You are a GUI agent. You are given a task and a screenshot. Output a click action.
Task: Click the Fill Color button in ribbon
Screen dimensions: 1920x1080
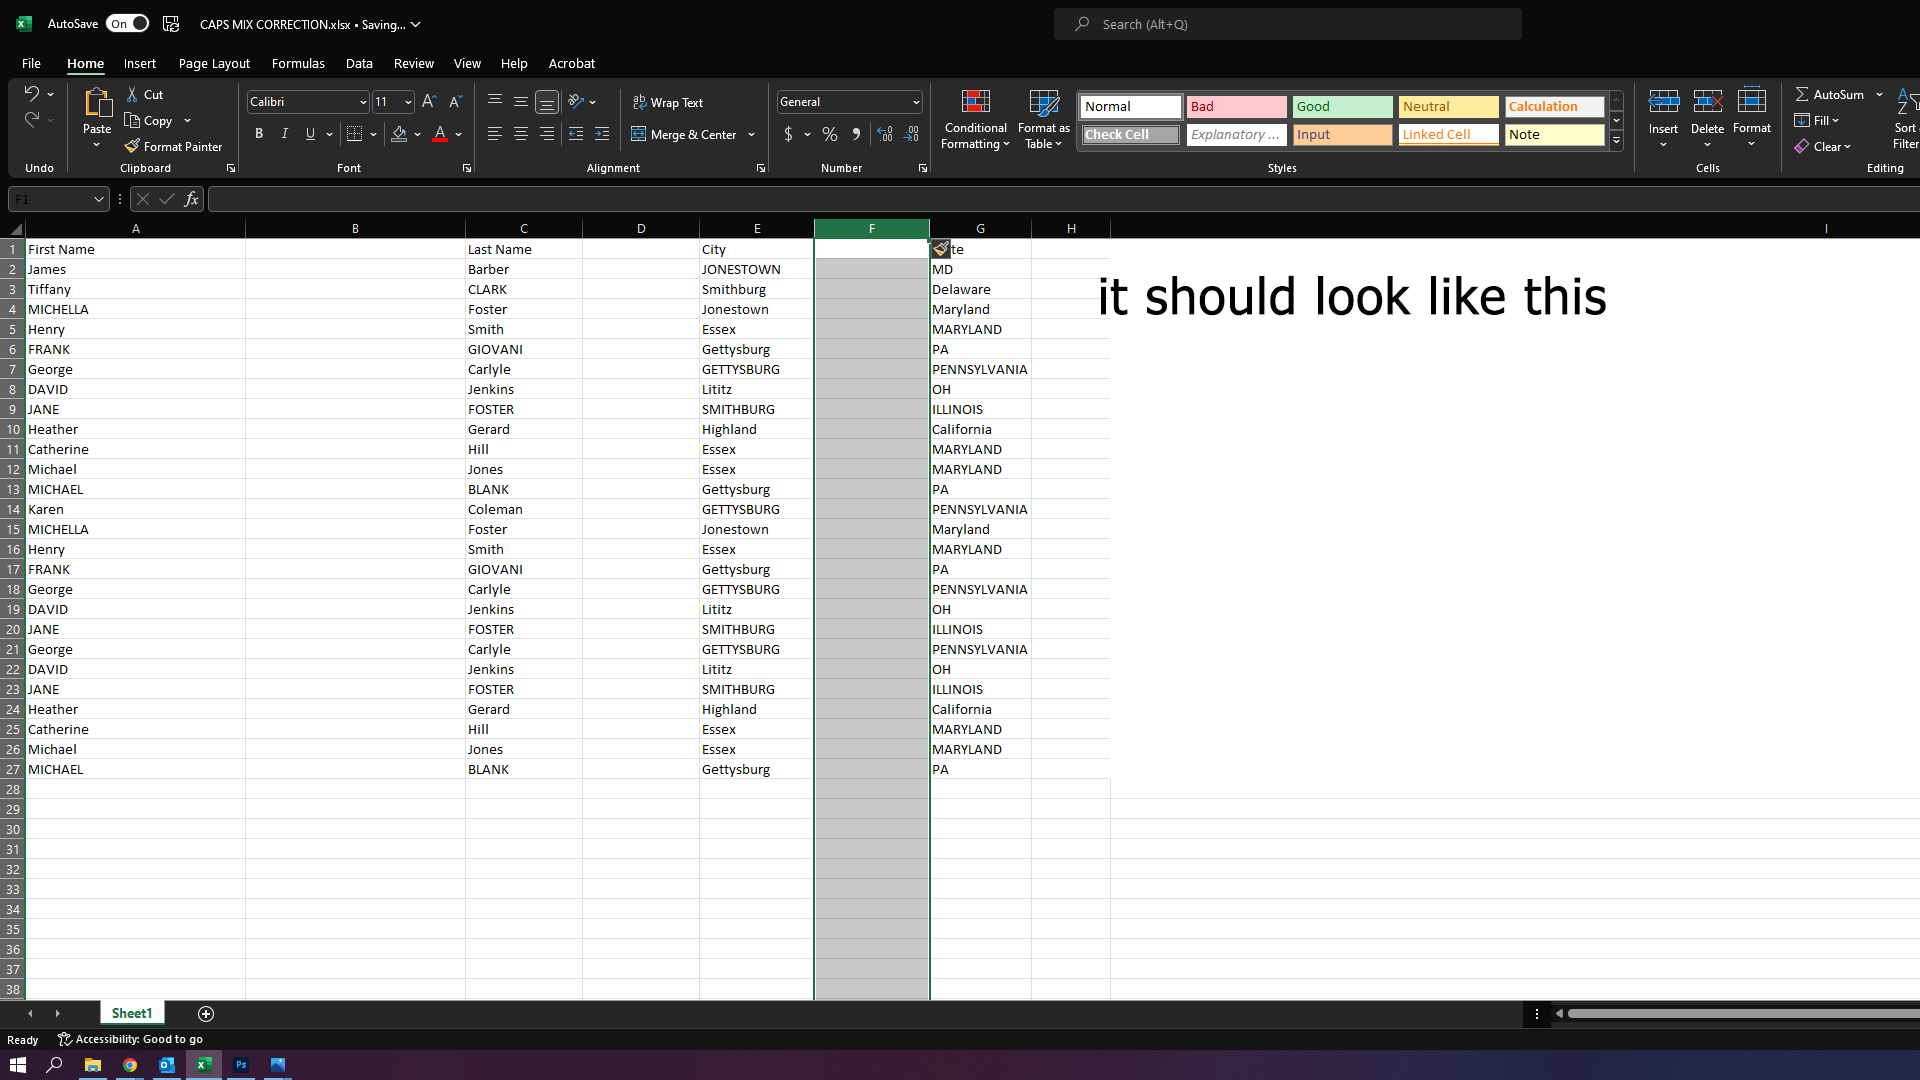400,133
